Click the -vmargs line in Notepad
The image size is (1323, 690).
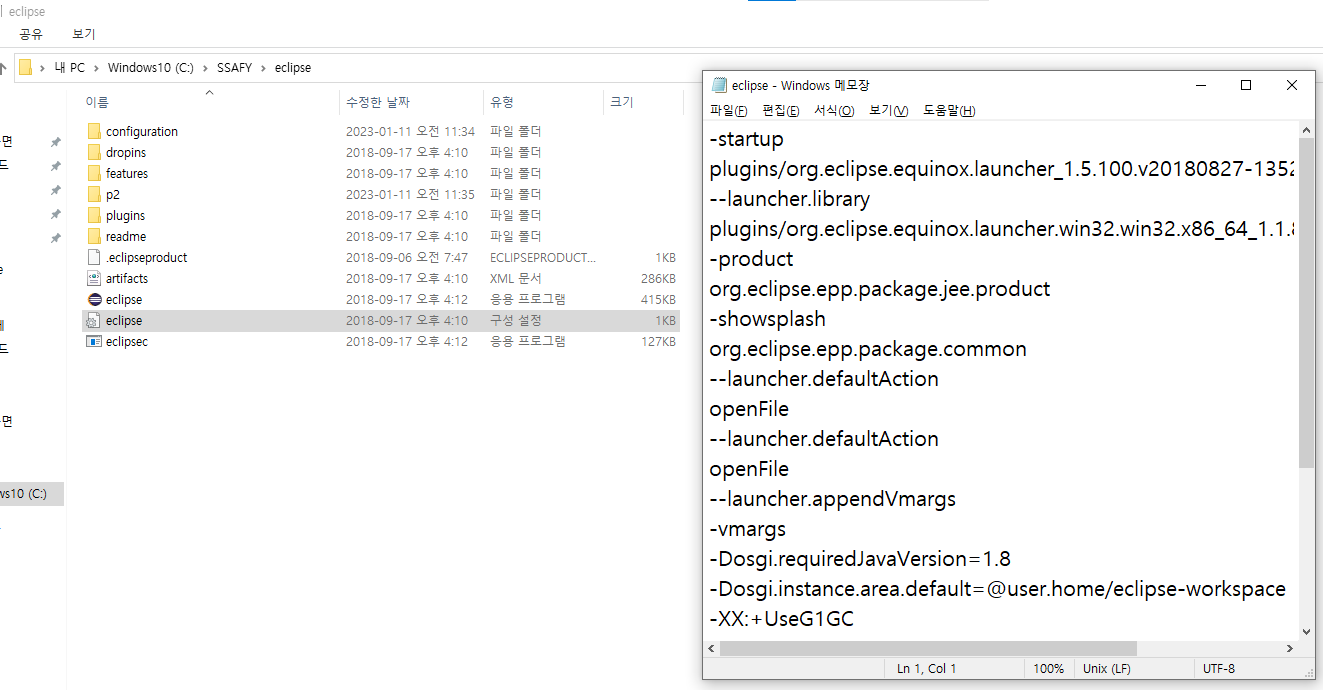[x=748, y=529]
